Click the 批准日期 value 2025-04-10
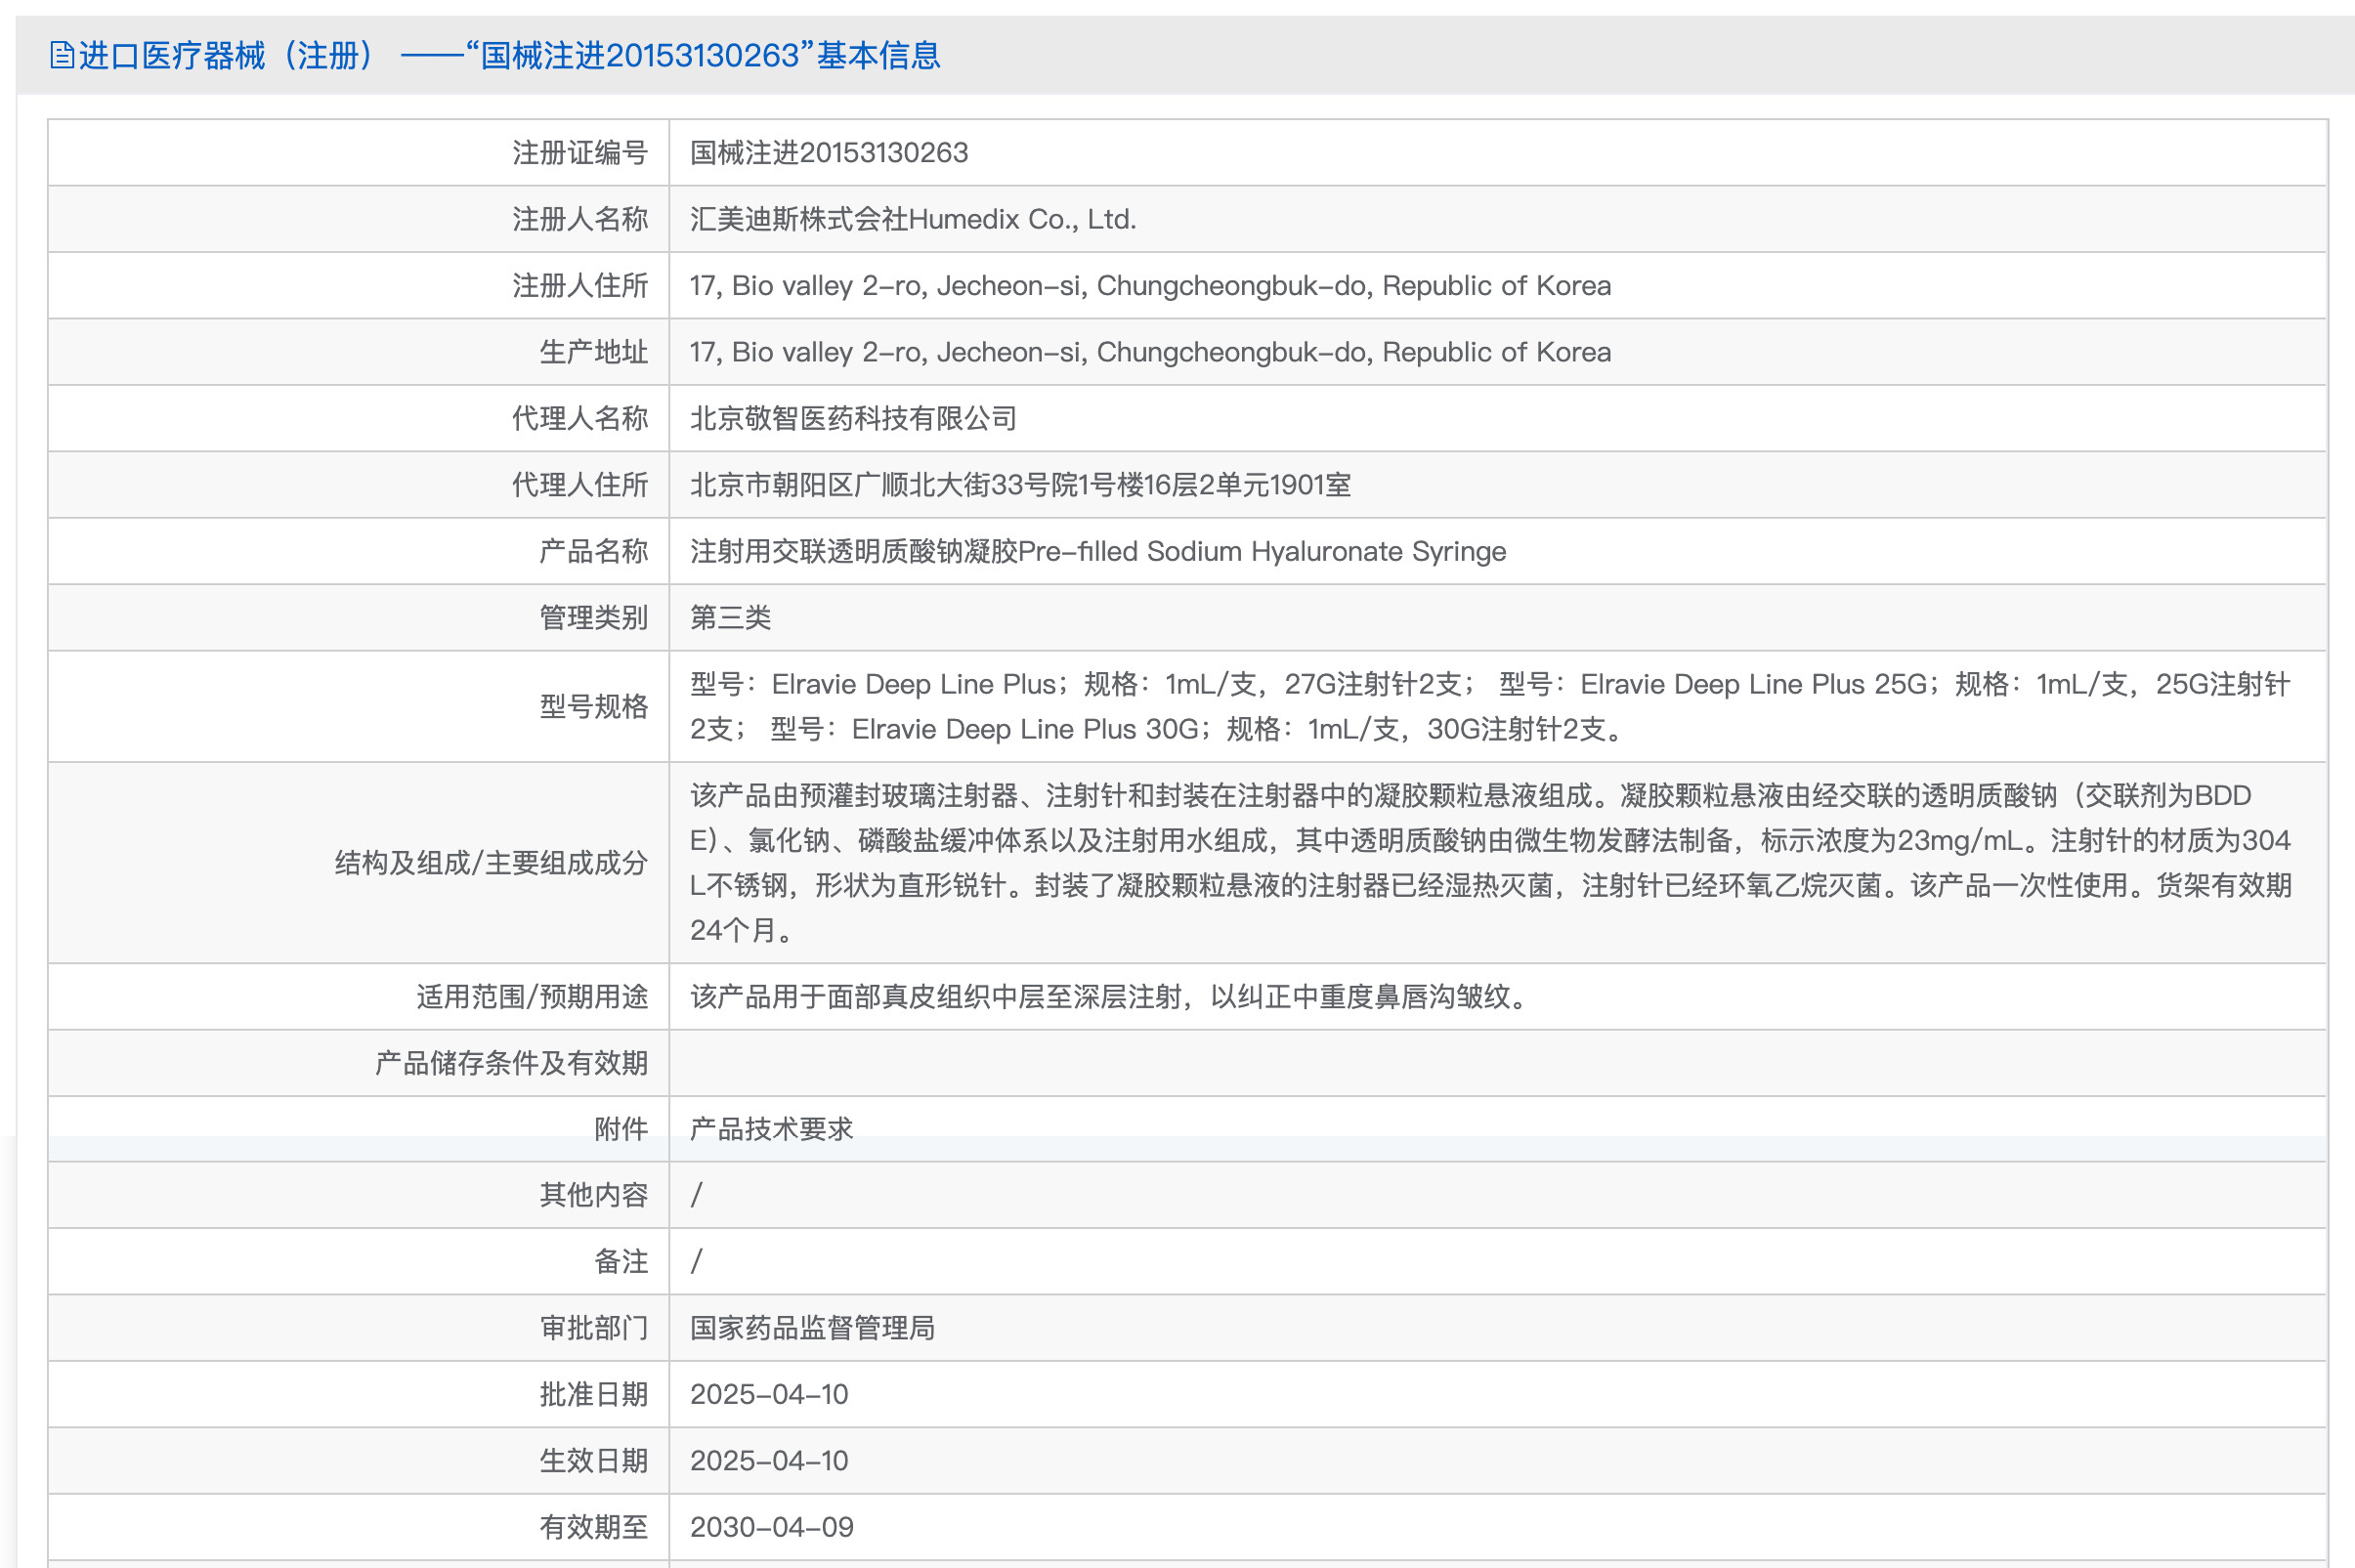The height and width of the screenshot is (1568, 2355). pos(768,1394)
